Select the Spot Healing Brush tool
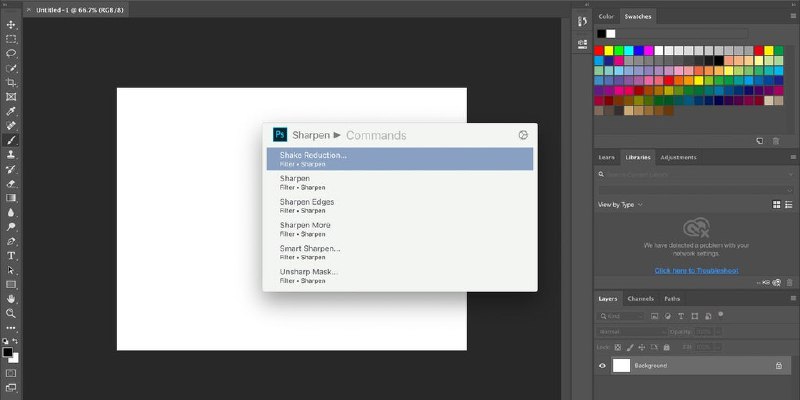This screenshot has height=400, width=800. [x=11, y=126]
